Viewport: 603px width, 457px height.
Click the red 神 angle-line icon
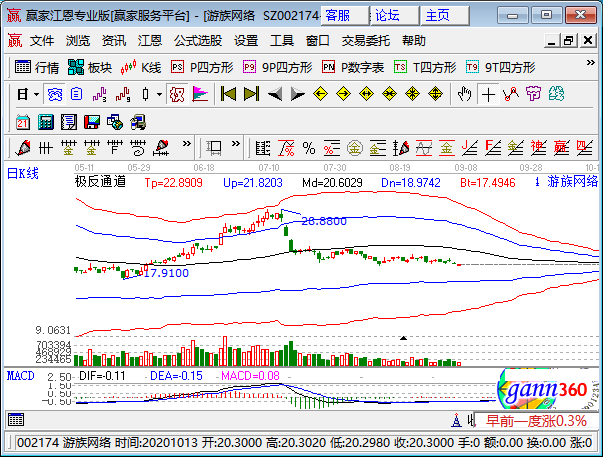point(538,148)
